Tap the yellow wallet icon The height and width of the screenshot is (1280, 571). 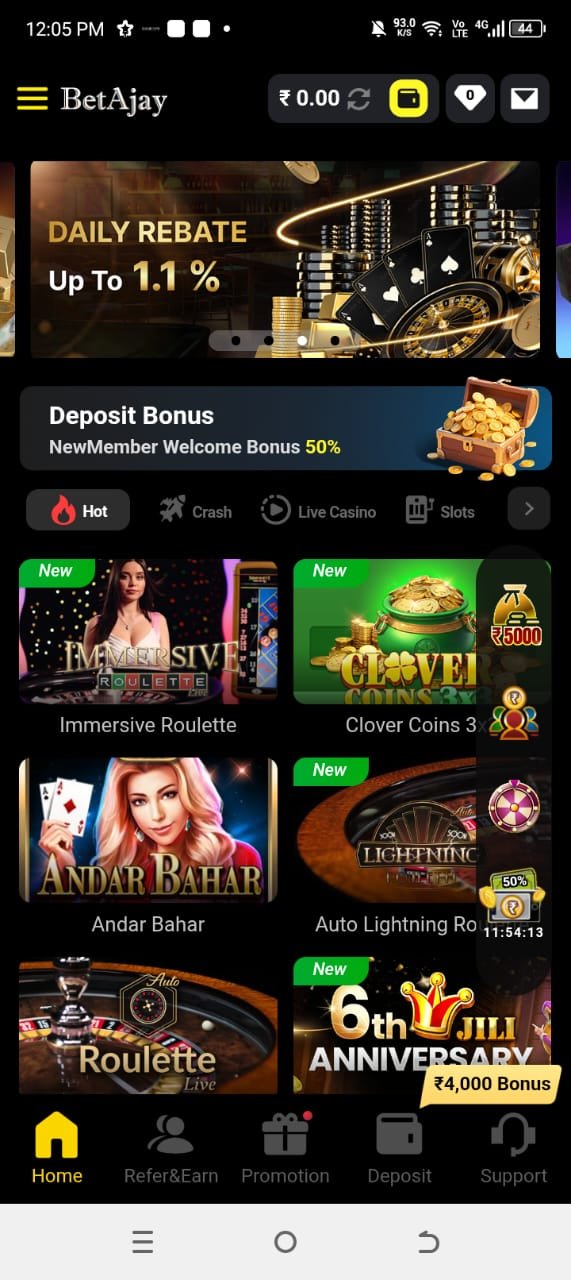[408, 98]
